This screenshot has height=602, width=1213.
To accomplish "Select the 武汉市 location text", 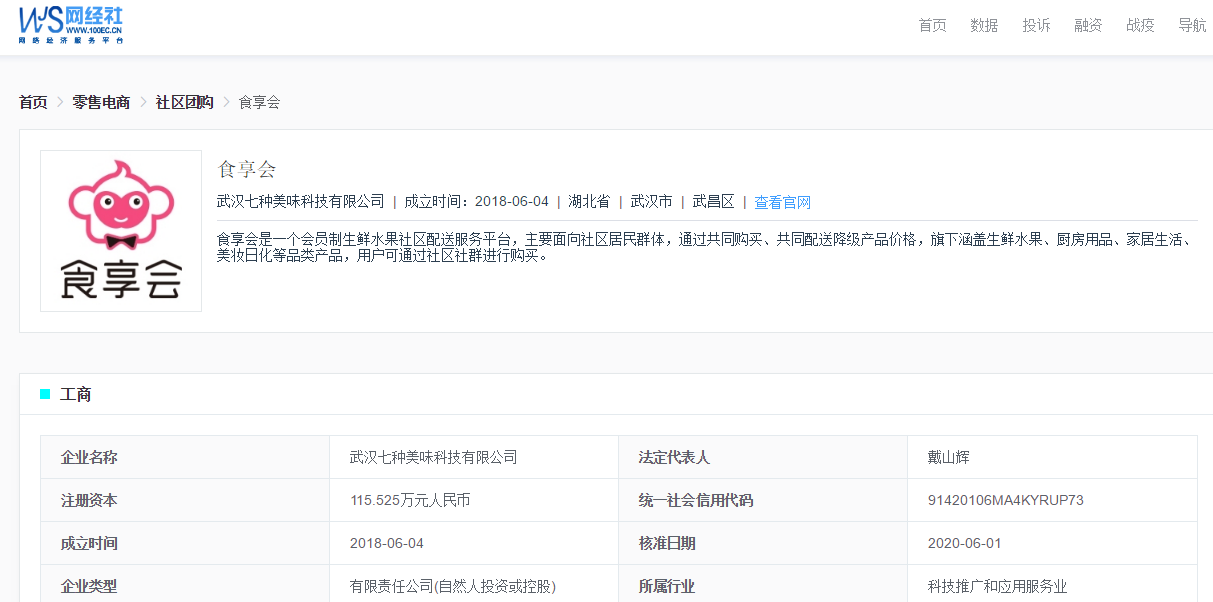I will coord(651,201).
